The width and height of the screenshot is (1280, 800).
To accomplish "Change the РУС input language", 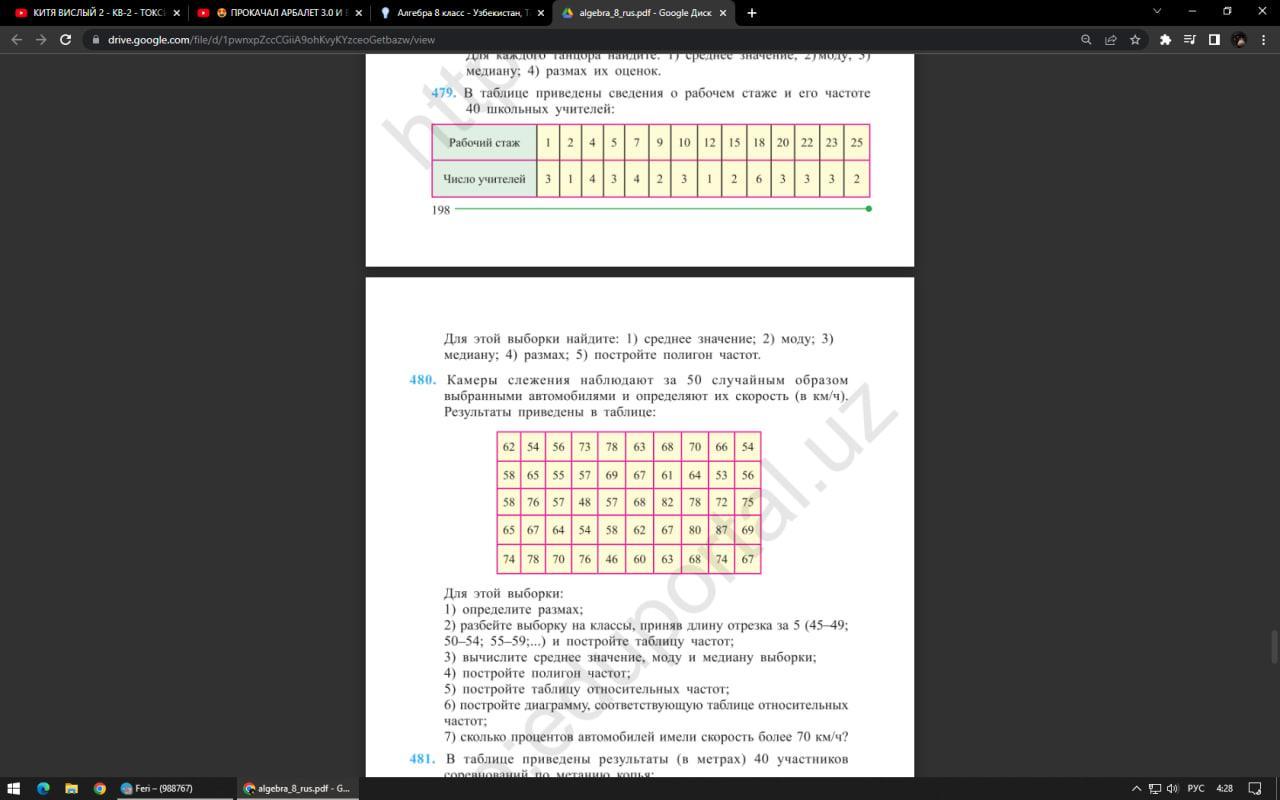I will point(1196,788).
